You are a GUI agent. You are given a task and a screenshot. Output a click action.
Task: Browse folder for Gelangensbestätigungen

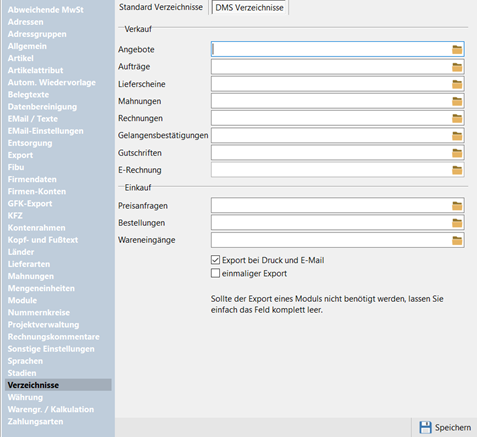coord(457,136)
